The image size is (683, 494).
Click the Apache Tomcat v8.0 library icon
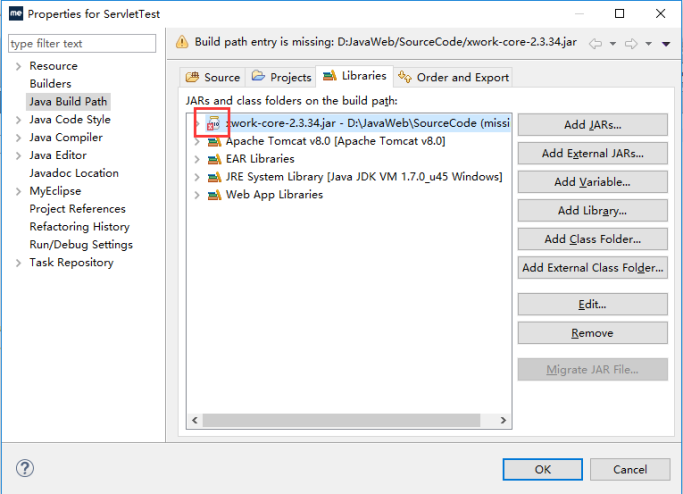coord(215,141)
